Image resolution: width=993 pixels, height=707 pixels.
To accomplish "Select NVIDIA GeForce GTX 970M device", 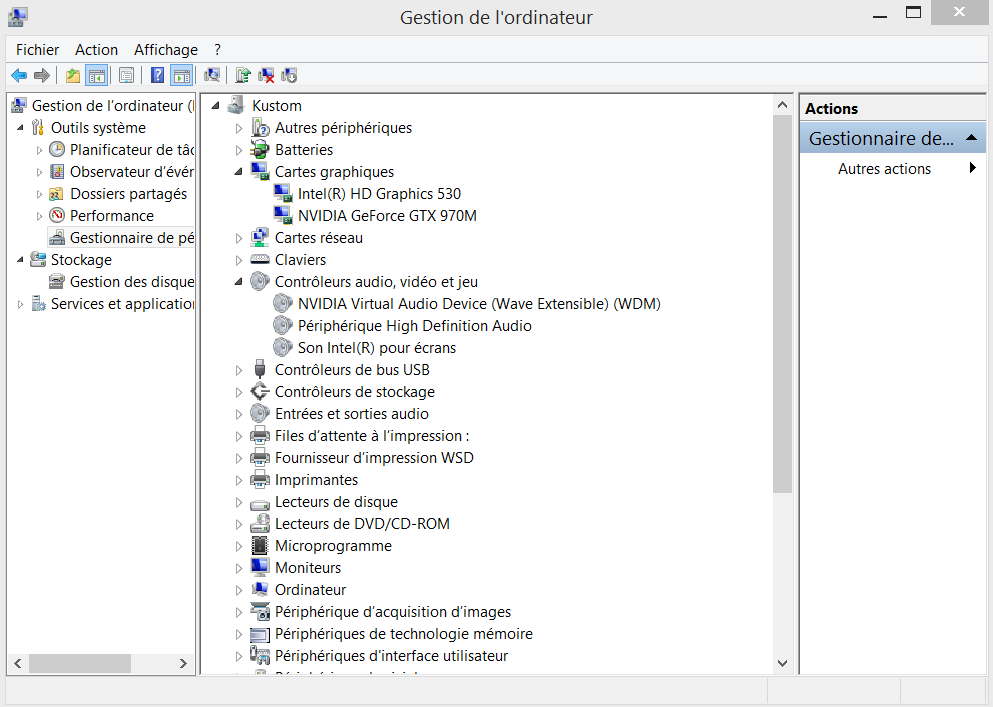I will point(387,216).
